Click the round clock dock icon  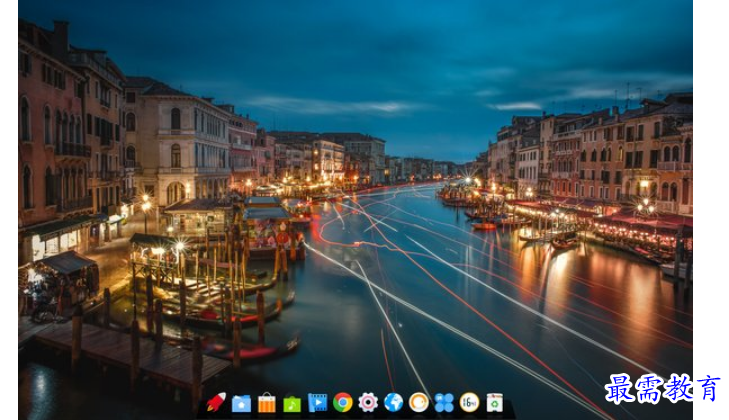click(470, 402)
